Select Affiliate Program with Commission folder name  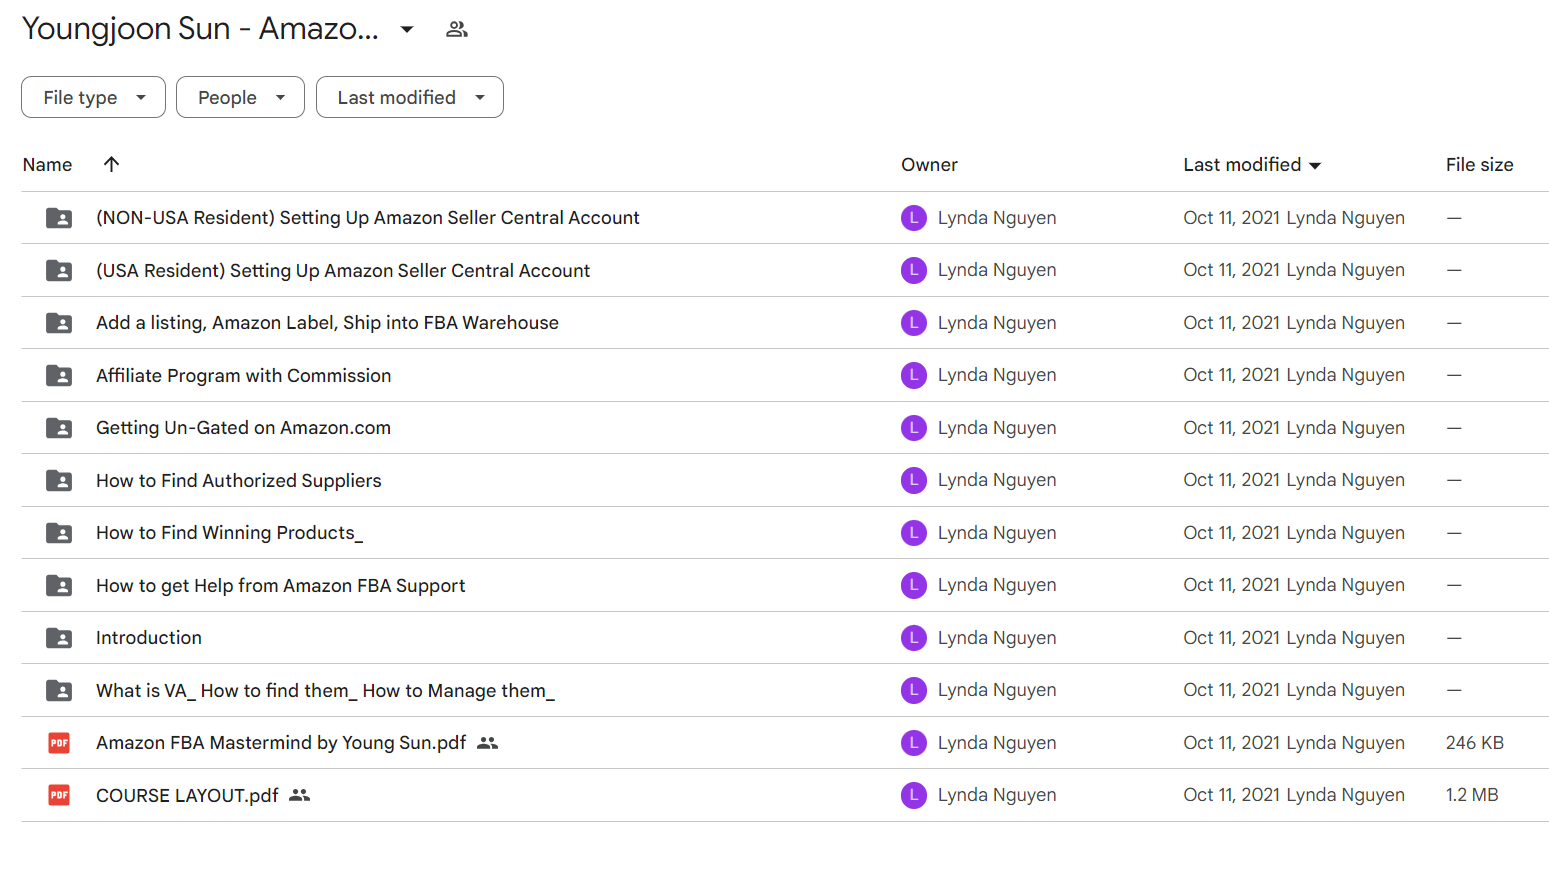(243, 376)
